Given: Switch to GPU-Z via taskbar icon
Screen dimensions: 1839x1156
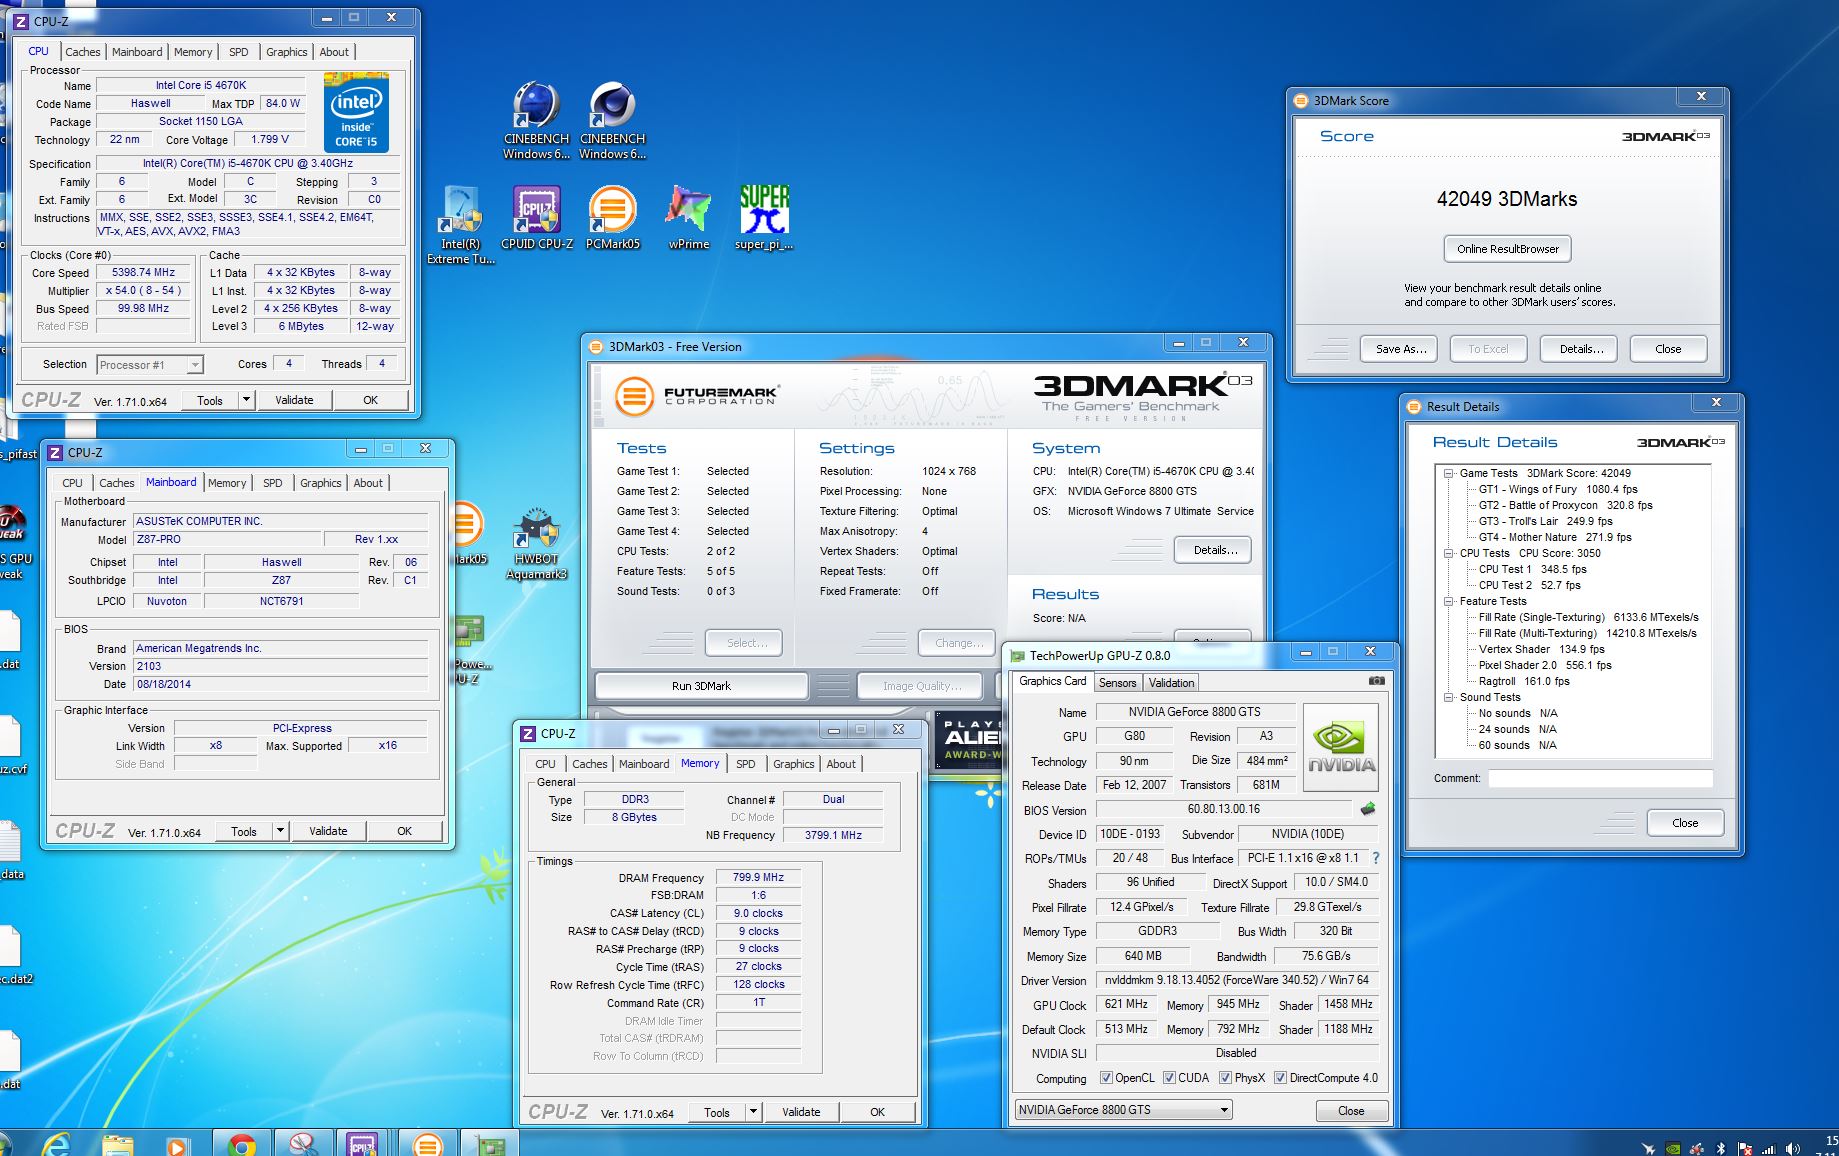Looking at the screenshot, I should tap(489, 1143).
